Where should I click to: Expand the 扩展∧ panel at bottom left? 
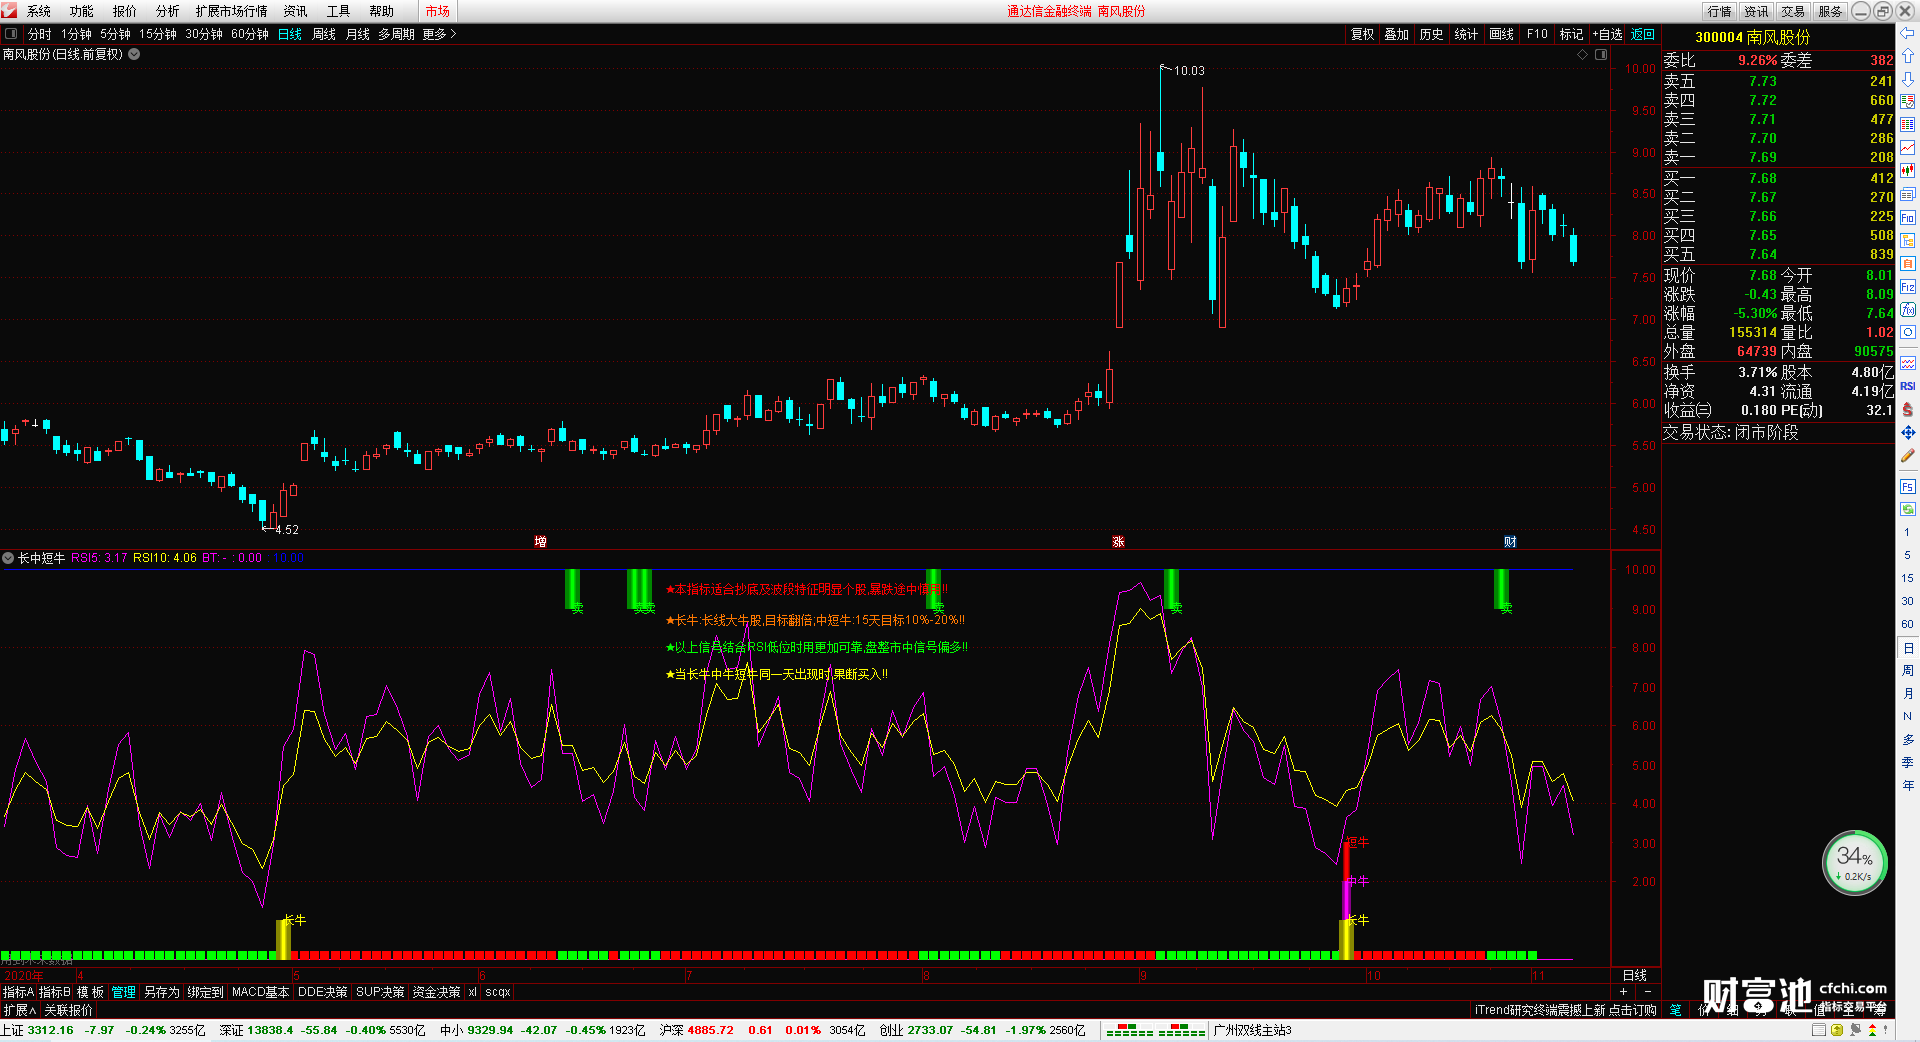click(x=20, y=1010)
